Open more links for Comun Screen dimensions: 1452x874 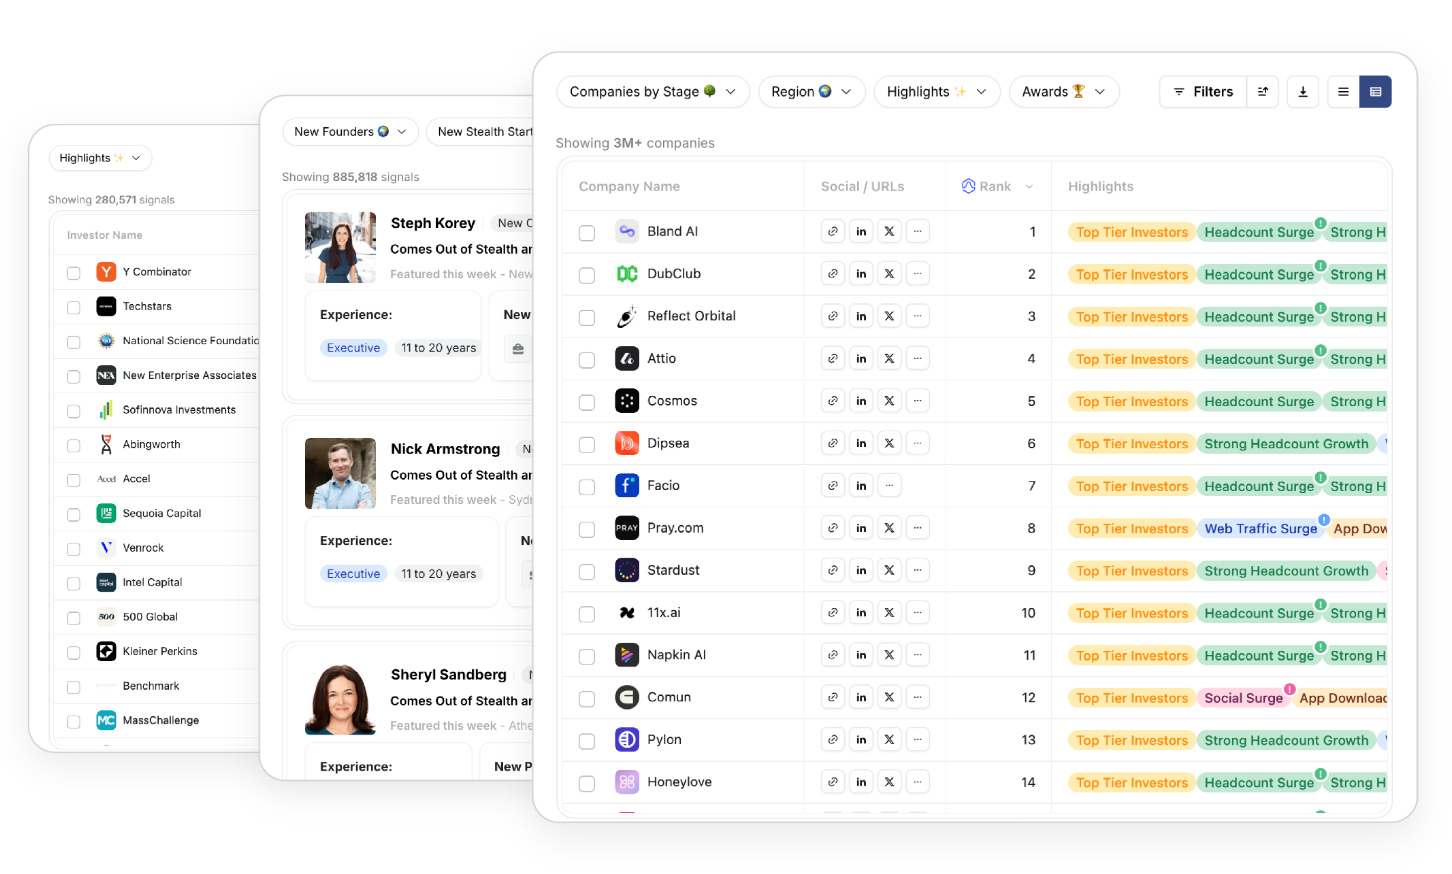[x=917, y=697]
